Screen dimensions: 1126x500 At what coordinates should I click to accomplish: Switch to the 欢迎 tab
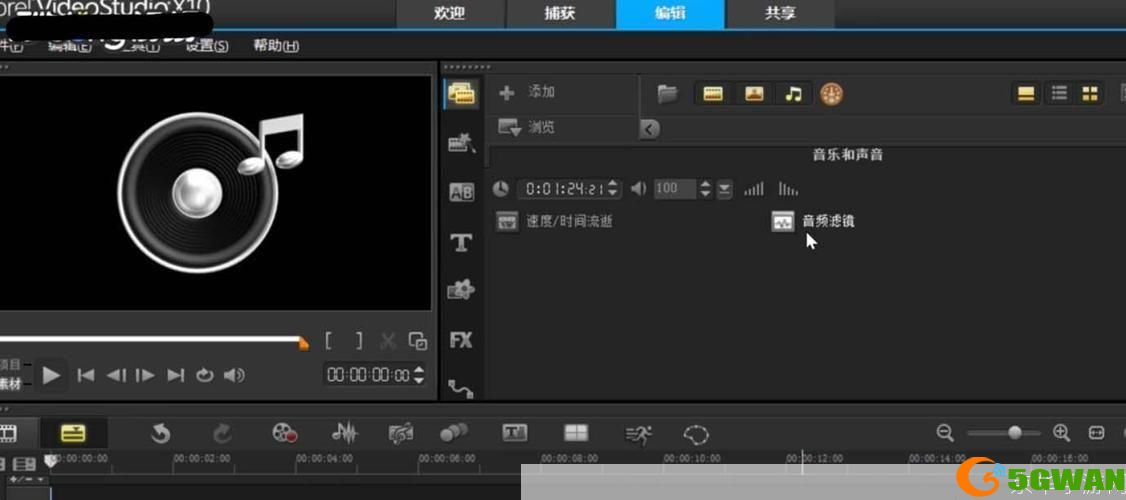[x=450, y=14]
